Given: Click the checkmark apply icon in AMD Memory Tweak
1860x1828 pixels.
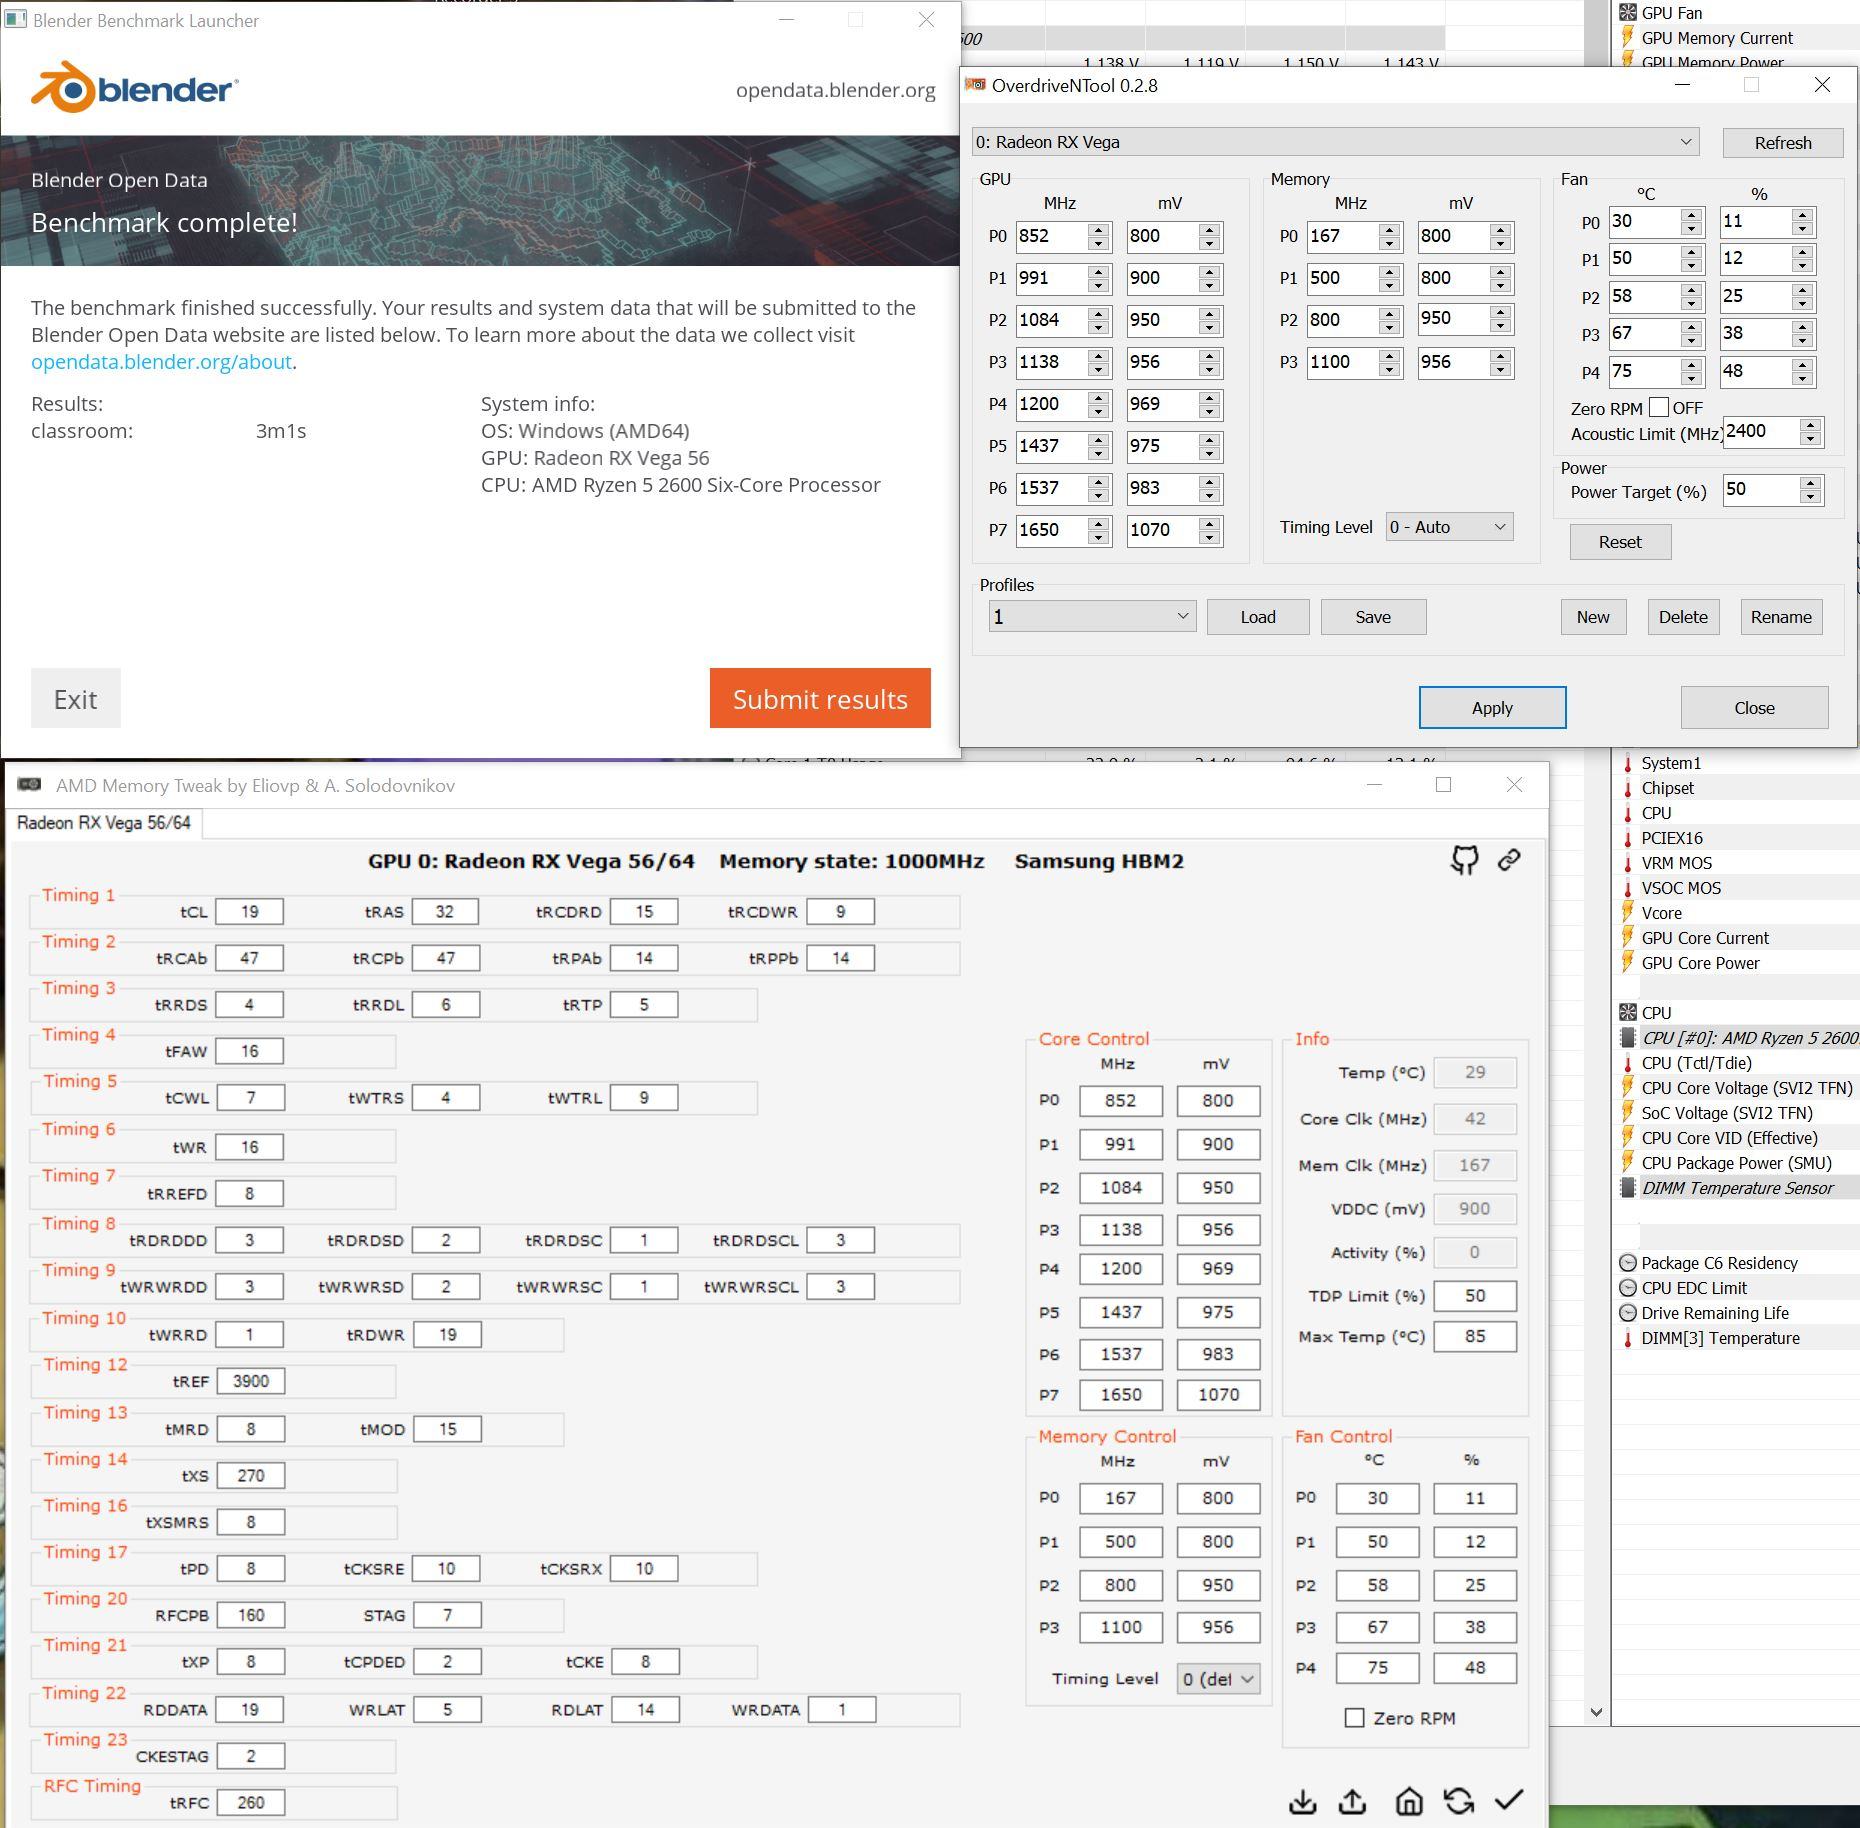Looking at the screenshot, I should pos(1509,1800).
